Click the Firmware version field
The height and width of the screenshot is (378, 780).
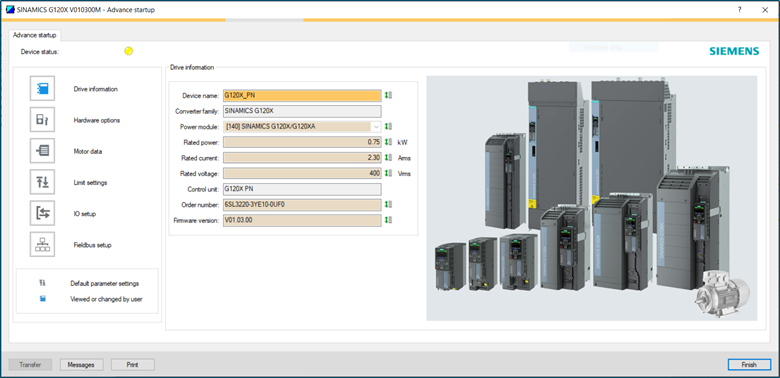[x=302, y=220]
